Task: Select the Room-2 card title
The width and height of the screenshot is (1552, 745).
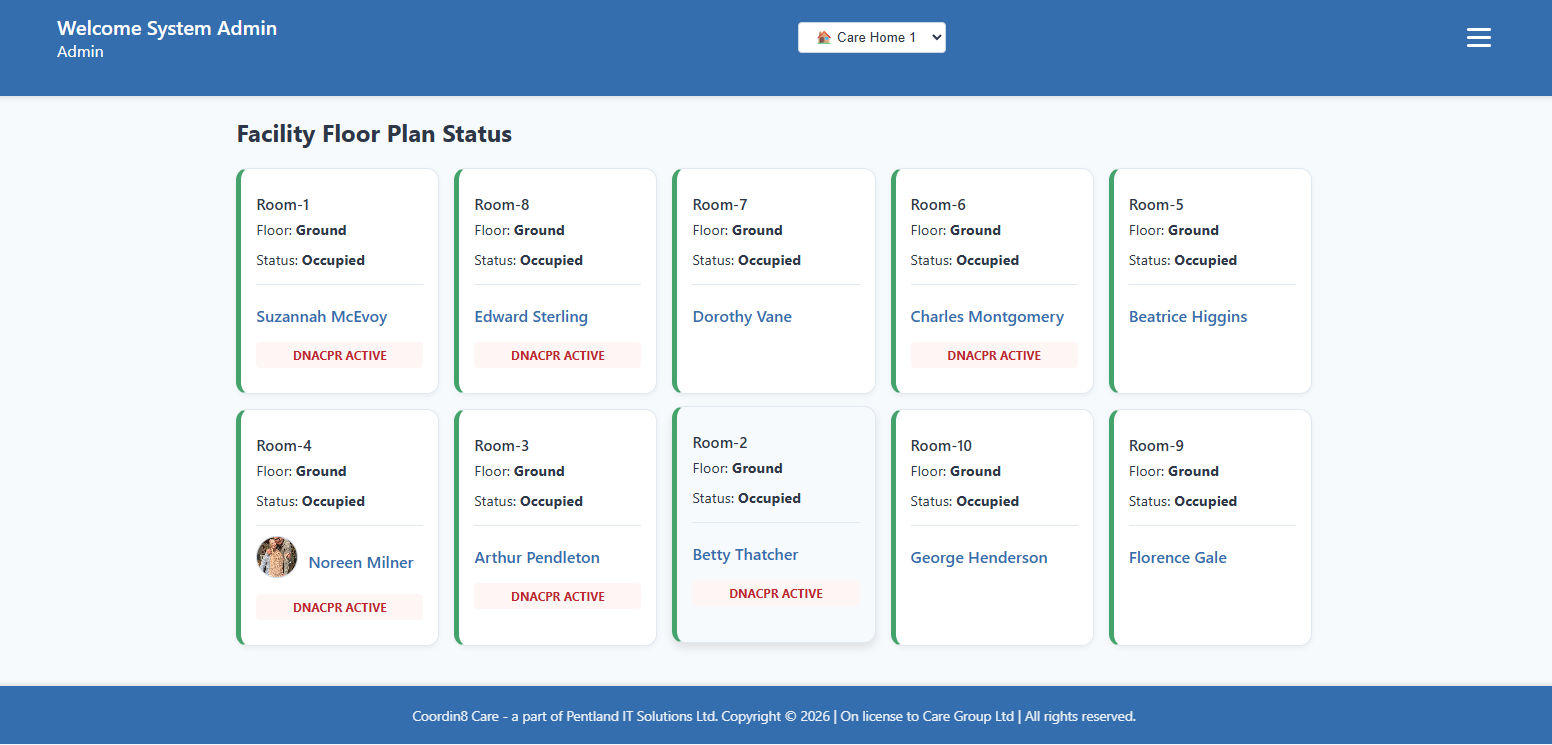Action: (x=720, y=443)
